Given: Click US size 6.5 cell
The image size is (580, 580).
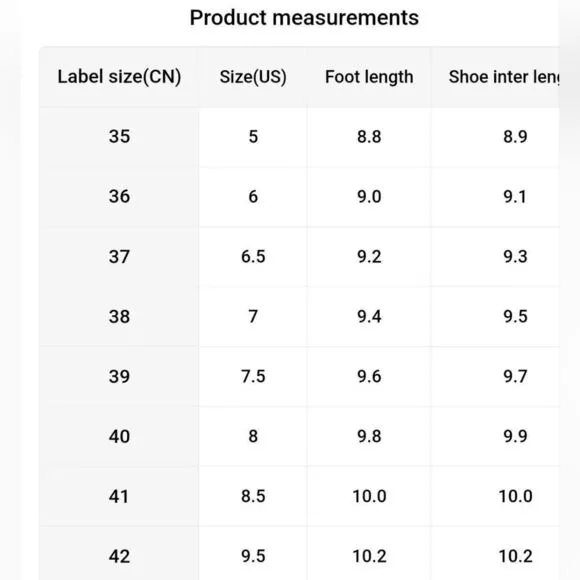Looking at the screenshot, I should 253,256.
